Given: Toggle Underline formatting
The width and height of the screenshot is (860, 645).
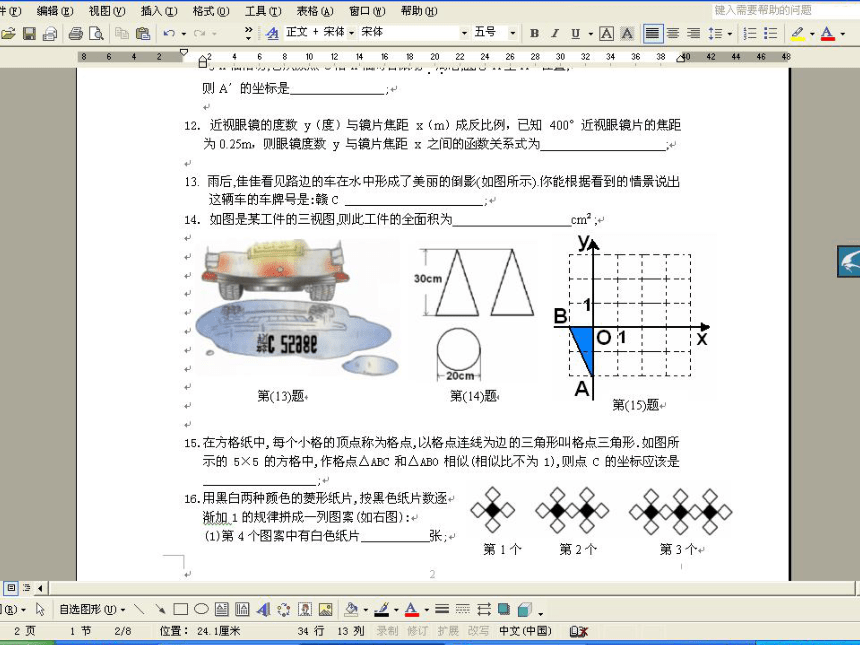Looking at the screenshot, I should pos(575,34).
